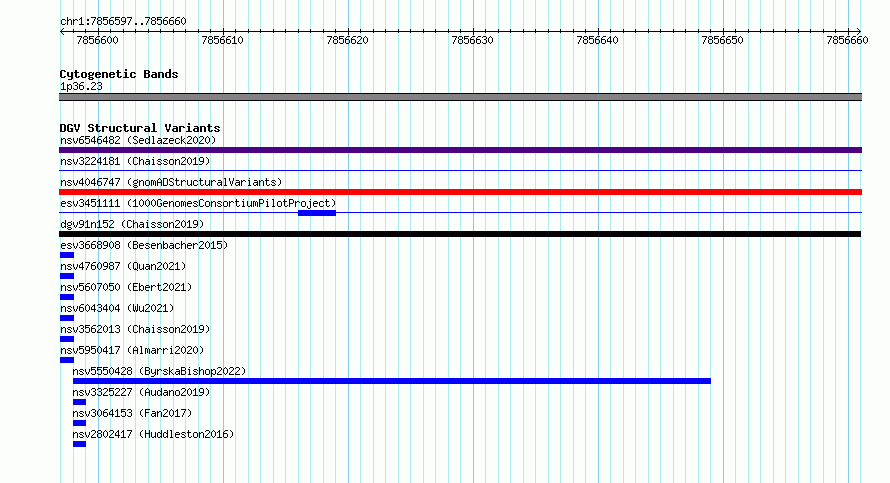The width and height of the screenshot is (890, 483).
Task: Click ruler position 7856600
Action: [x=98, y=40]
